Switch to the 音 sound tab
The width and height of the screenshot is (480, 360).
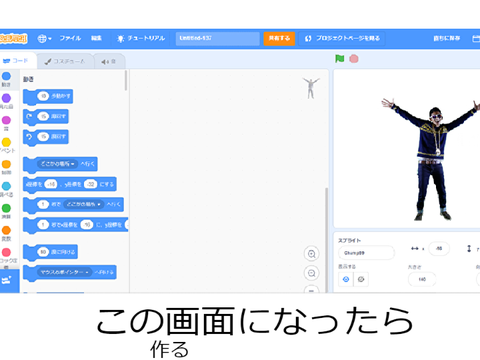pyautogui.click(x=109, y=62)
